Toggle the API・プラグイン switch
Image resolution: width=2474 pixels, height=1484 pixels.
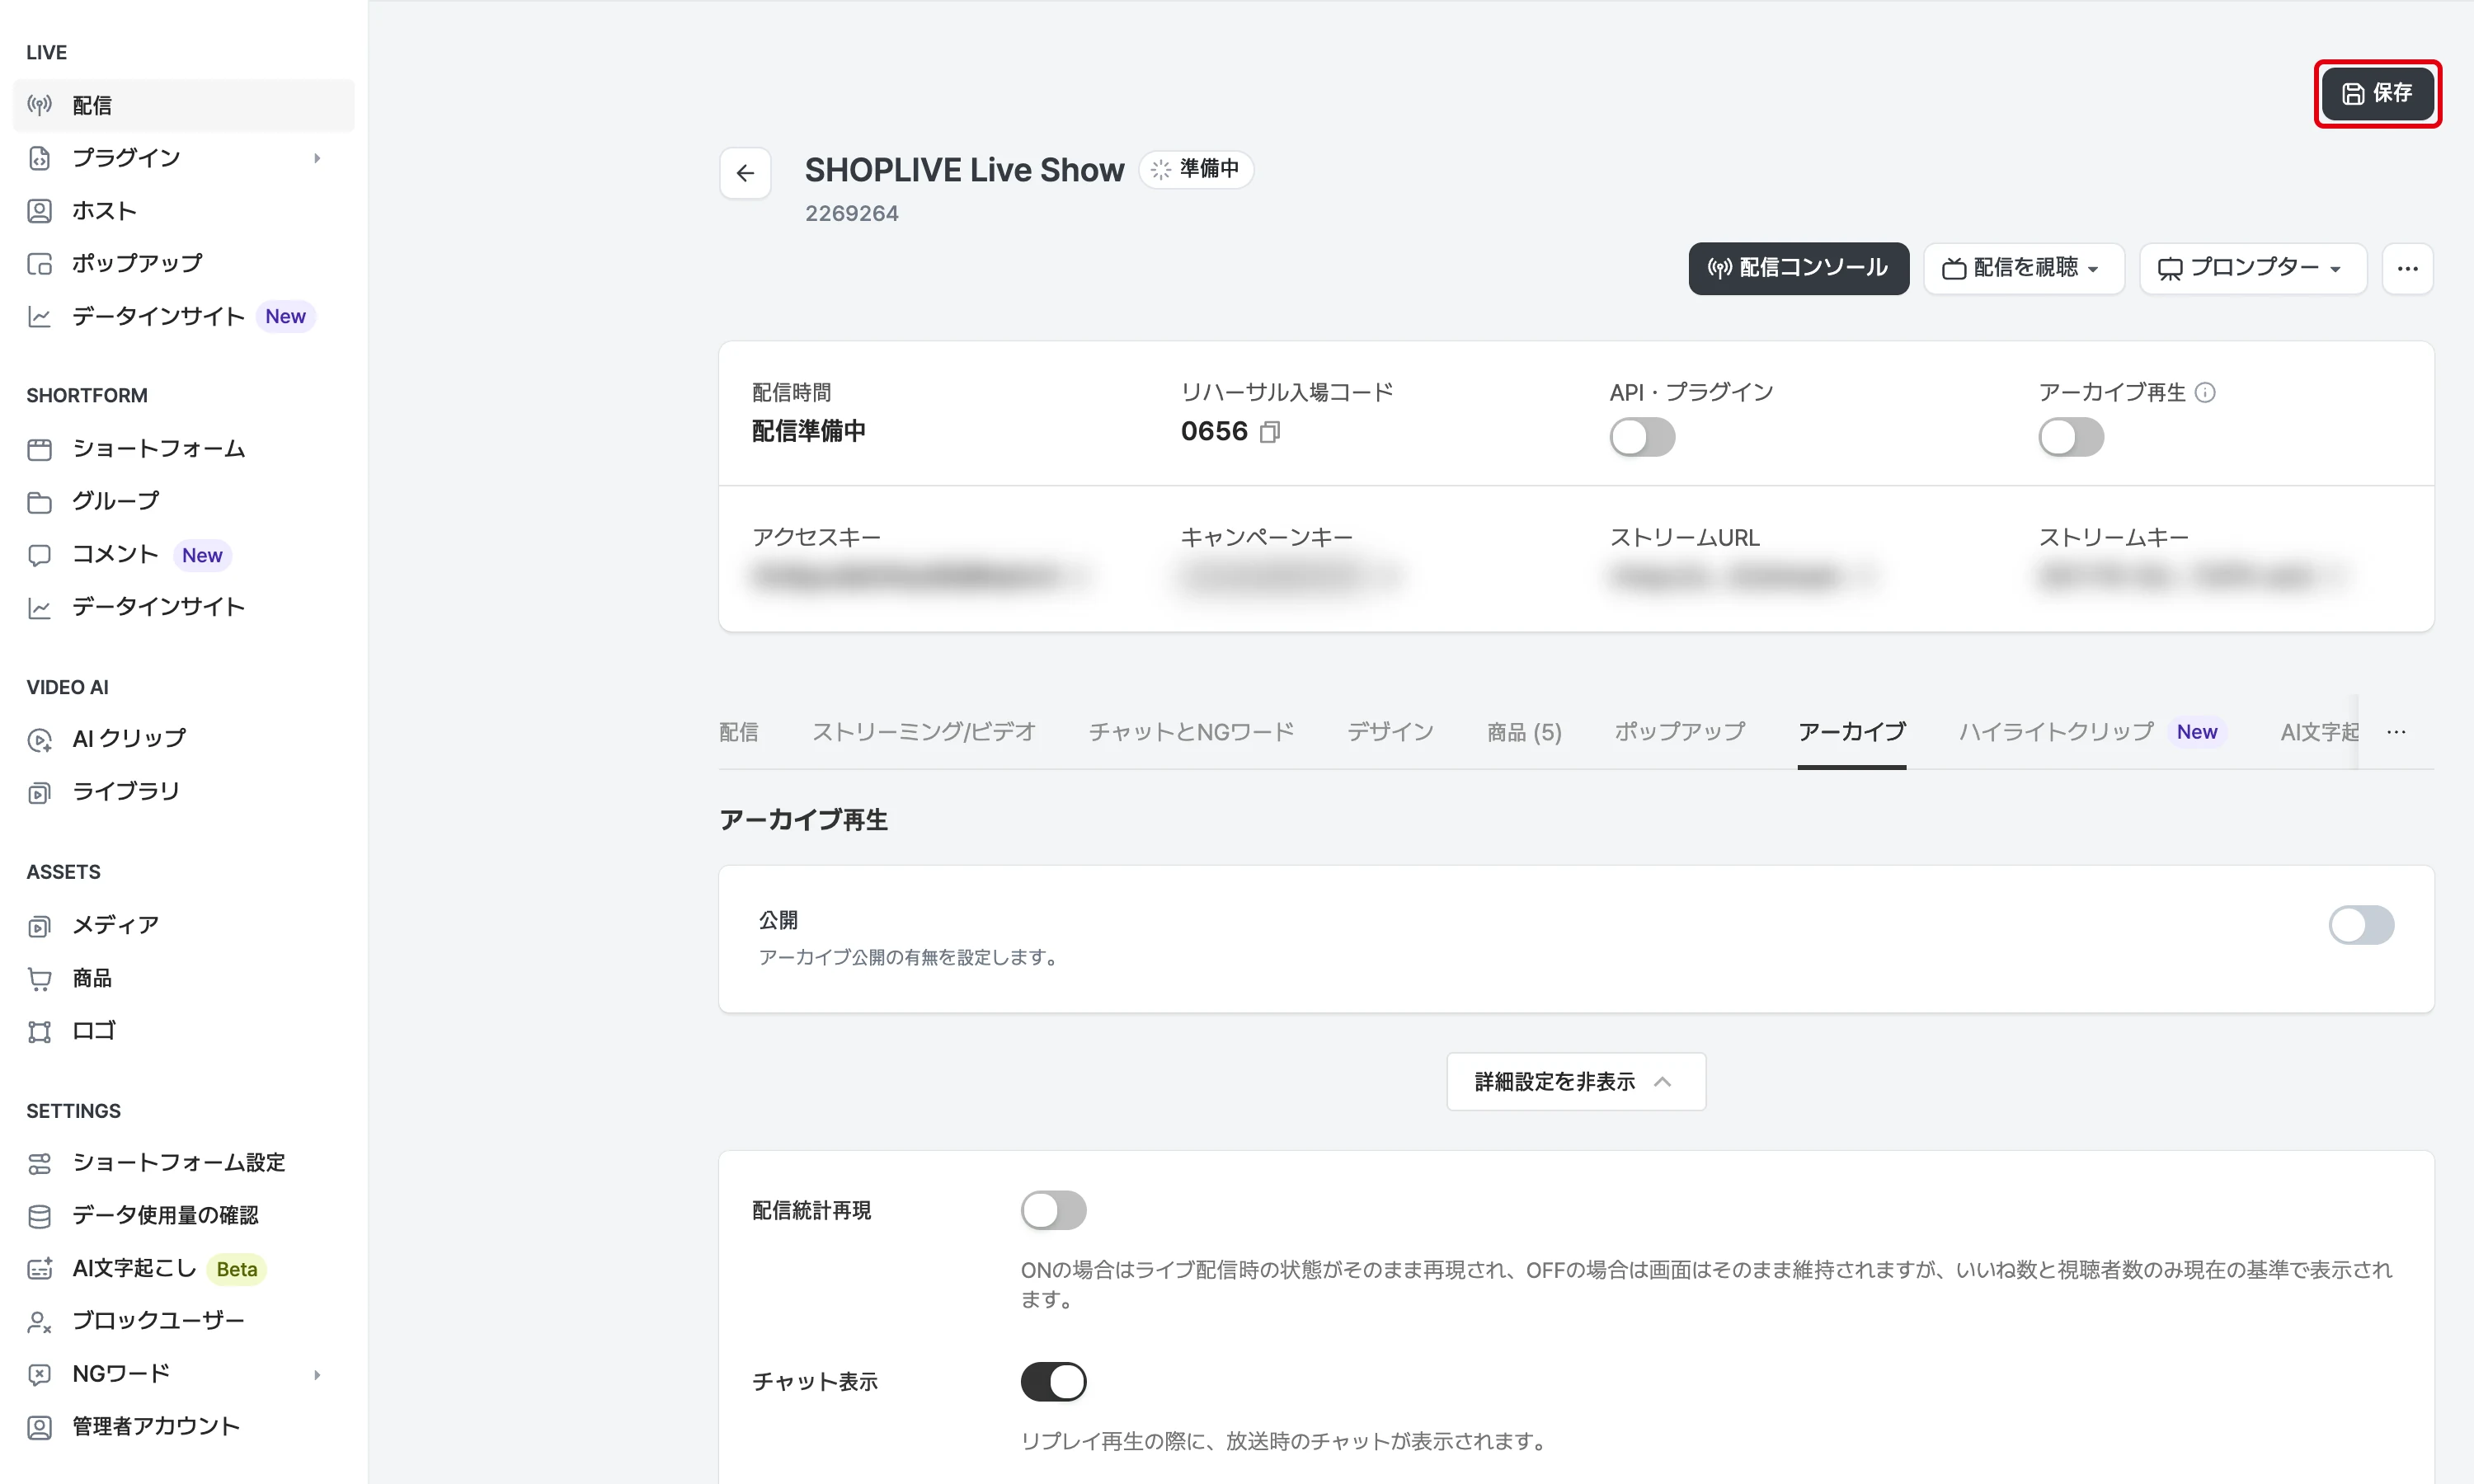[1642, 437]
